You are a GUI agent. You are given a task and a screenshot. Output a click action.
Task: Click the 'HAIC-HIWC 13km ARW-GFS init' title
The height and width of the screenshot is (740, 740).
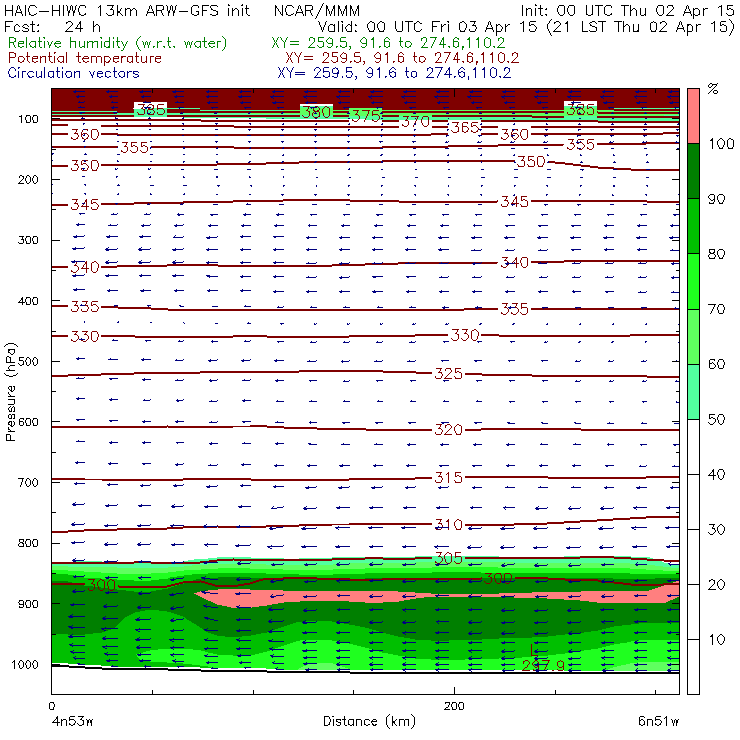pos(127,11)
